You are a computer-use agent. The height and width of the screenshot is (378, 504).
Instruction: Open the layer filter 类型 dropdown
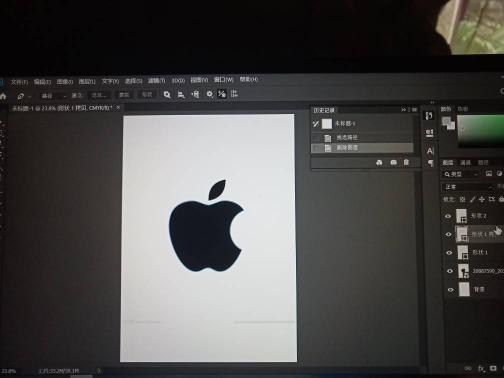tap(461, 174)
